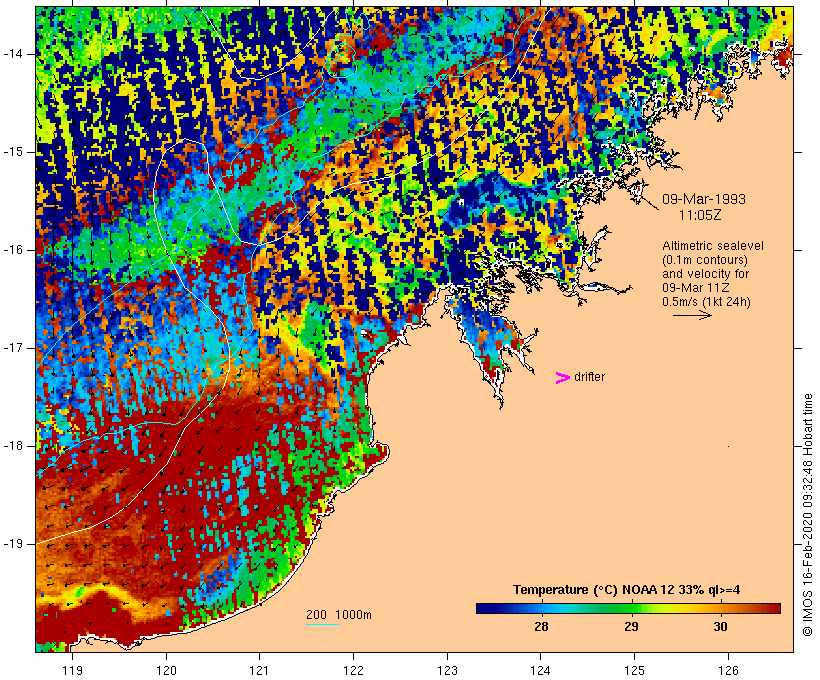This screenshot has height=680, width=820.
Task: Click the velocity scale arrow under '0.5m/s'
Action: pos(692,315)
